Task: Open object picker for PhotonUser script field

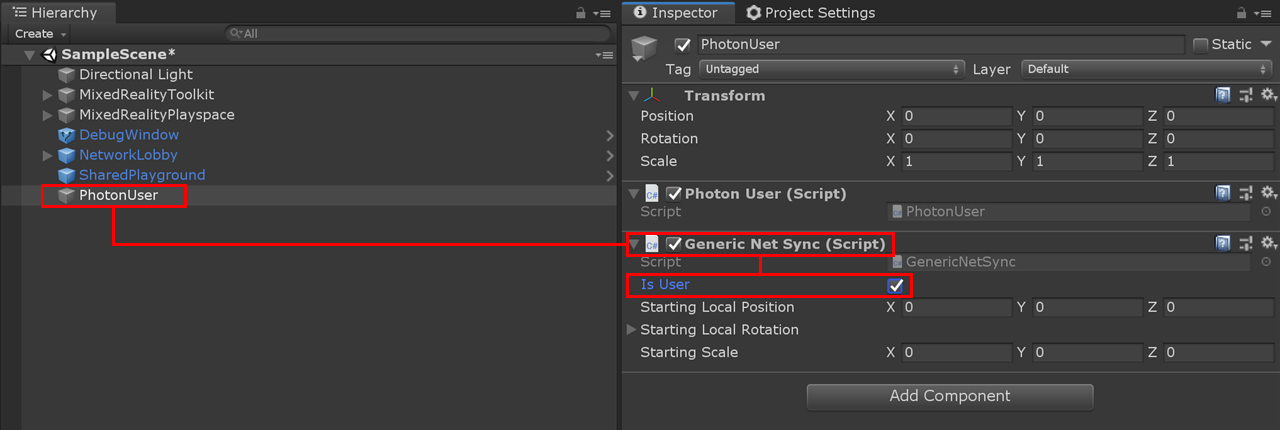Action: [x=1266, y=212]
